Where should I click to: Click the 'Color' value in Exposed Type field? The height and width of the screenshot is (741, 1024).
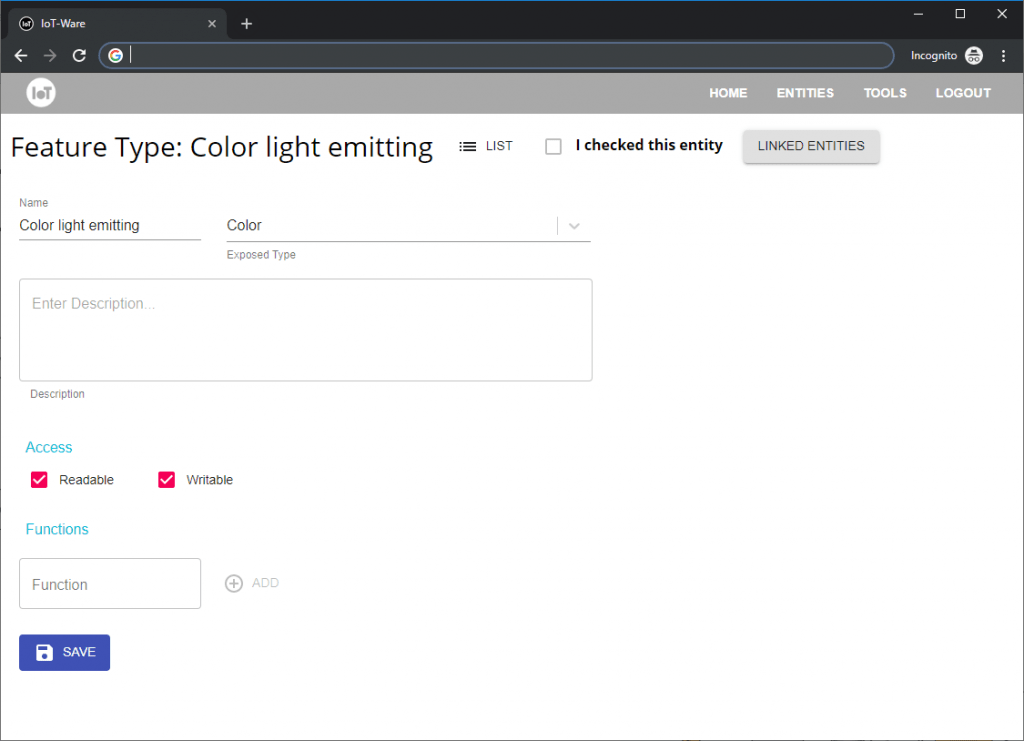[x=244, y=225]
